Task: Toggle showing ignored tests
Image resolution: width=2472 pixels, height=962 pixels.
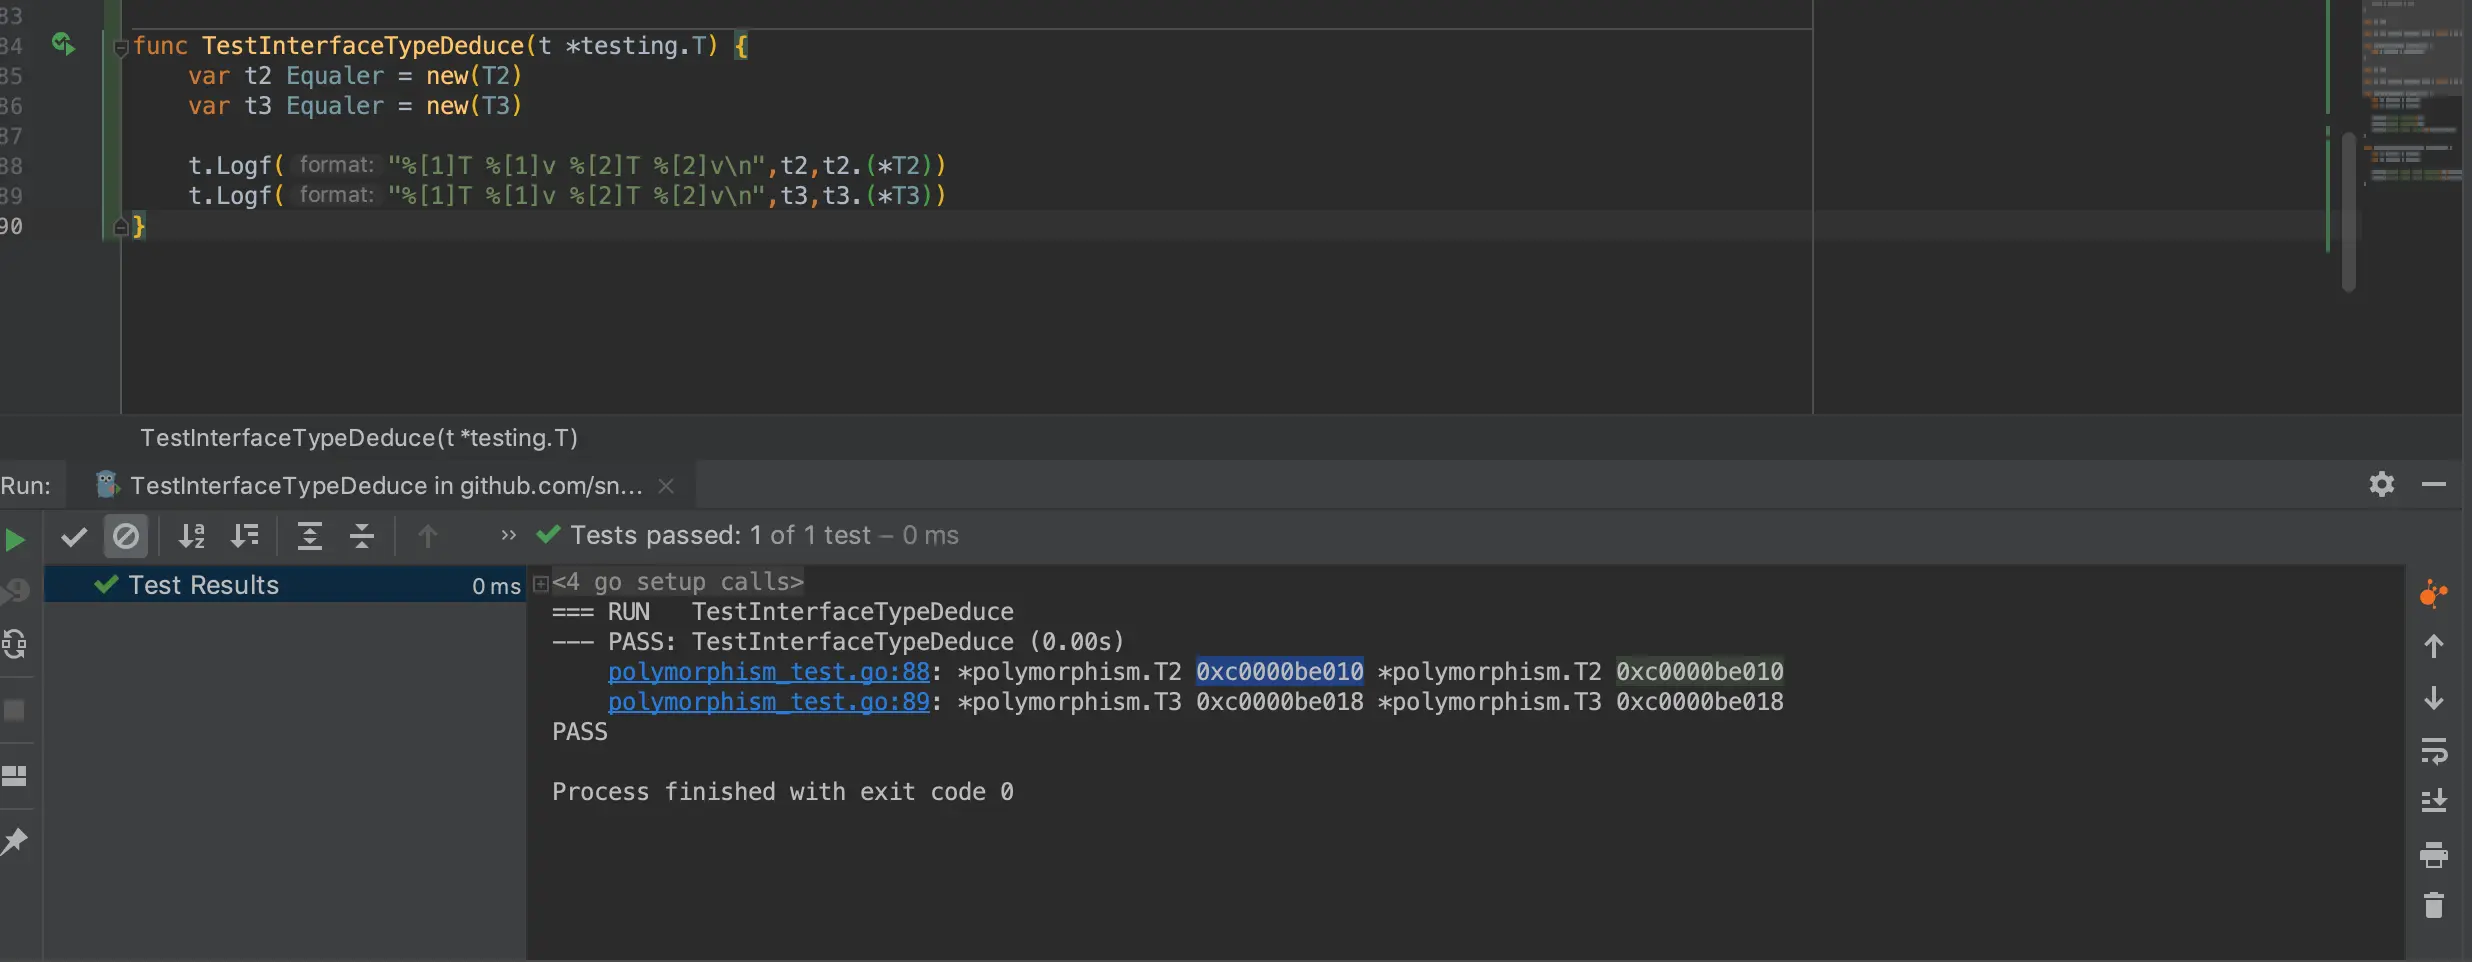Action: pos(126,536)
